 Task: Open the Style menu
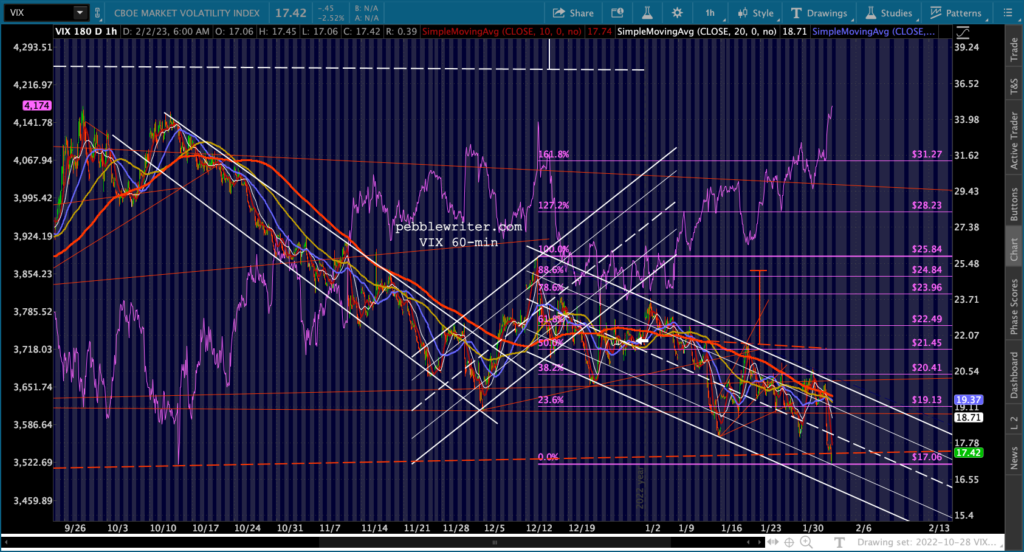tap(756, 12)
